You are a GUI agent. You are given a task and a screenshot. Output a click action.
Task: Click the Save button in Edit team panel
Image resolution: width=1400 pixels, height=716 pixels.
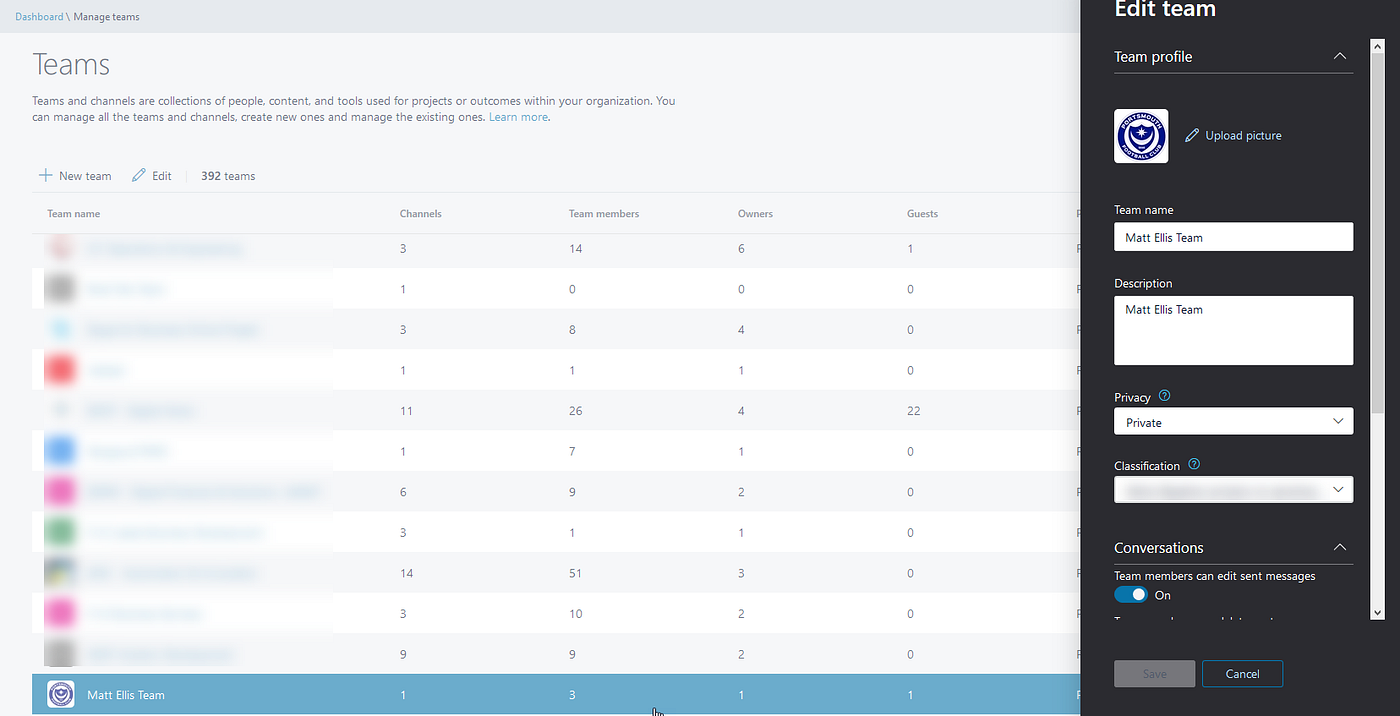pyautogui.click(x=1155, y=674)
